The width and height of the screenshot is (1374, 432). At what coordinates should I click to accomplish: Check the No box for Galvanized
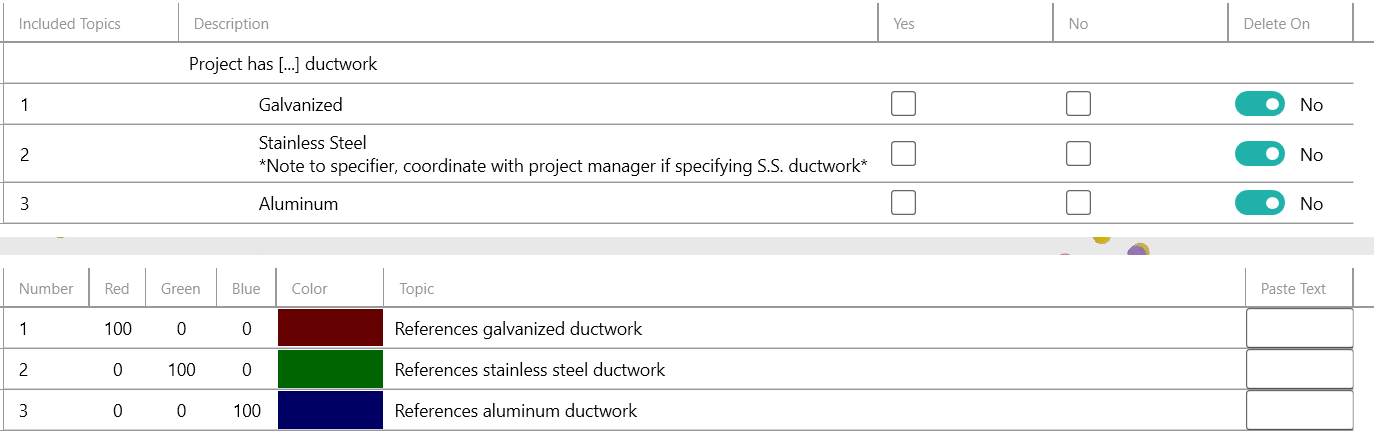tap(1078, 104)
